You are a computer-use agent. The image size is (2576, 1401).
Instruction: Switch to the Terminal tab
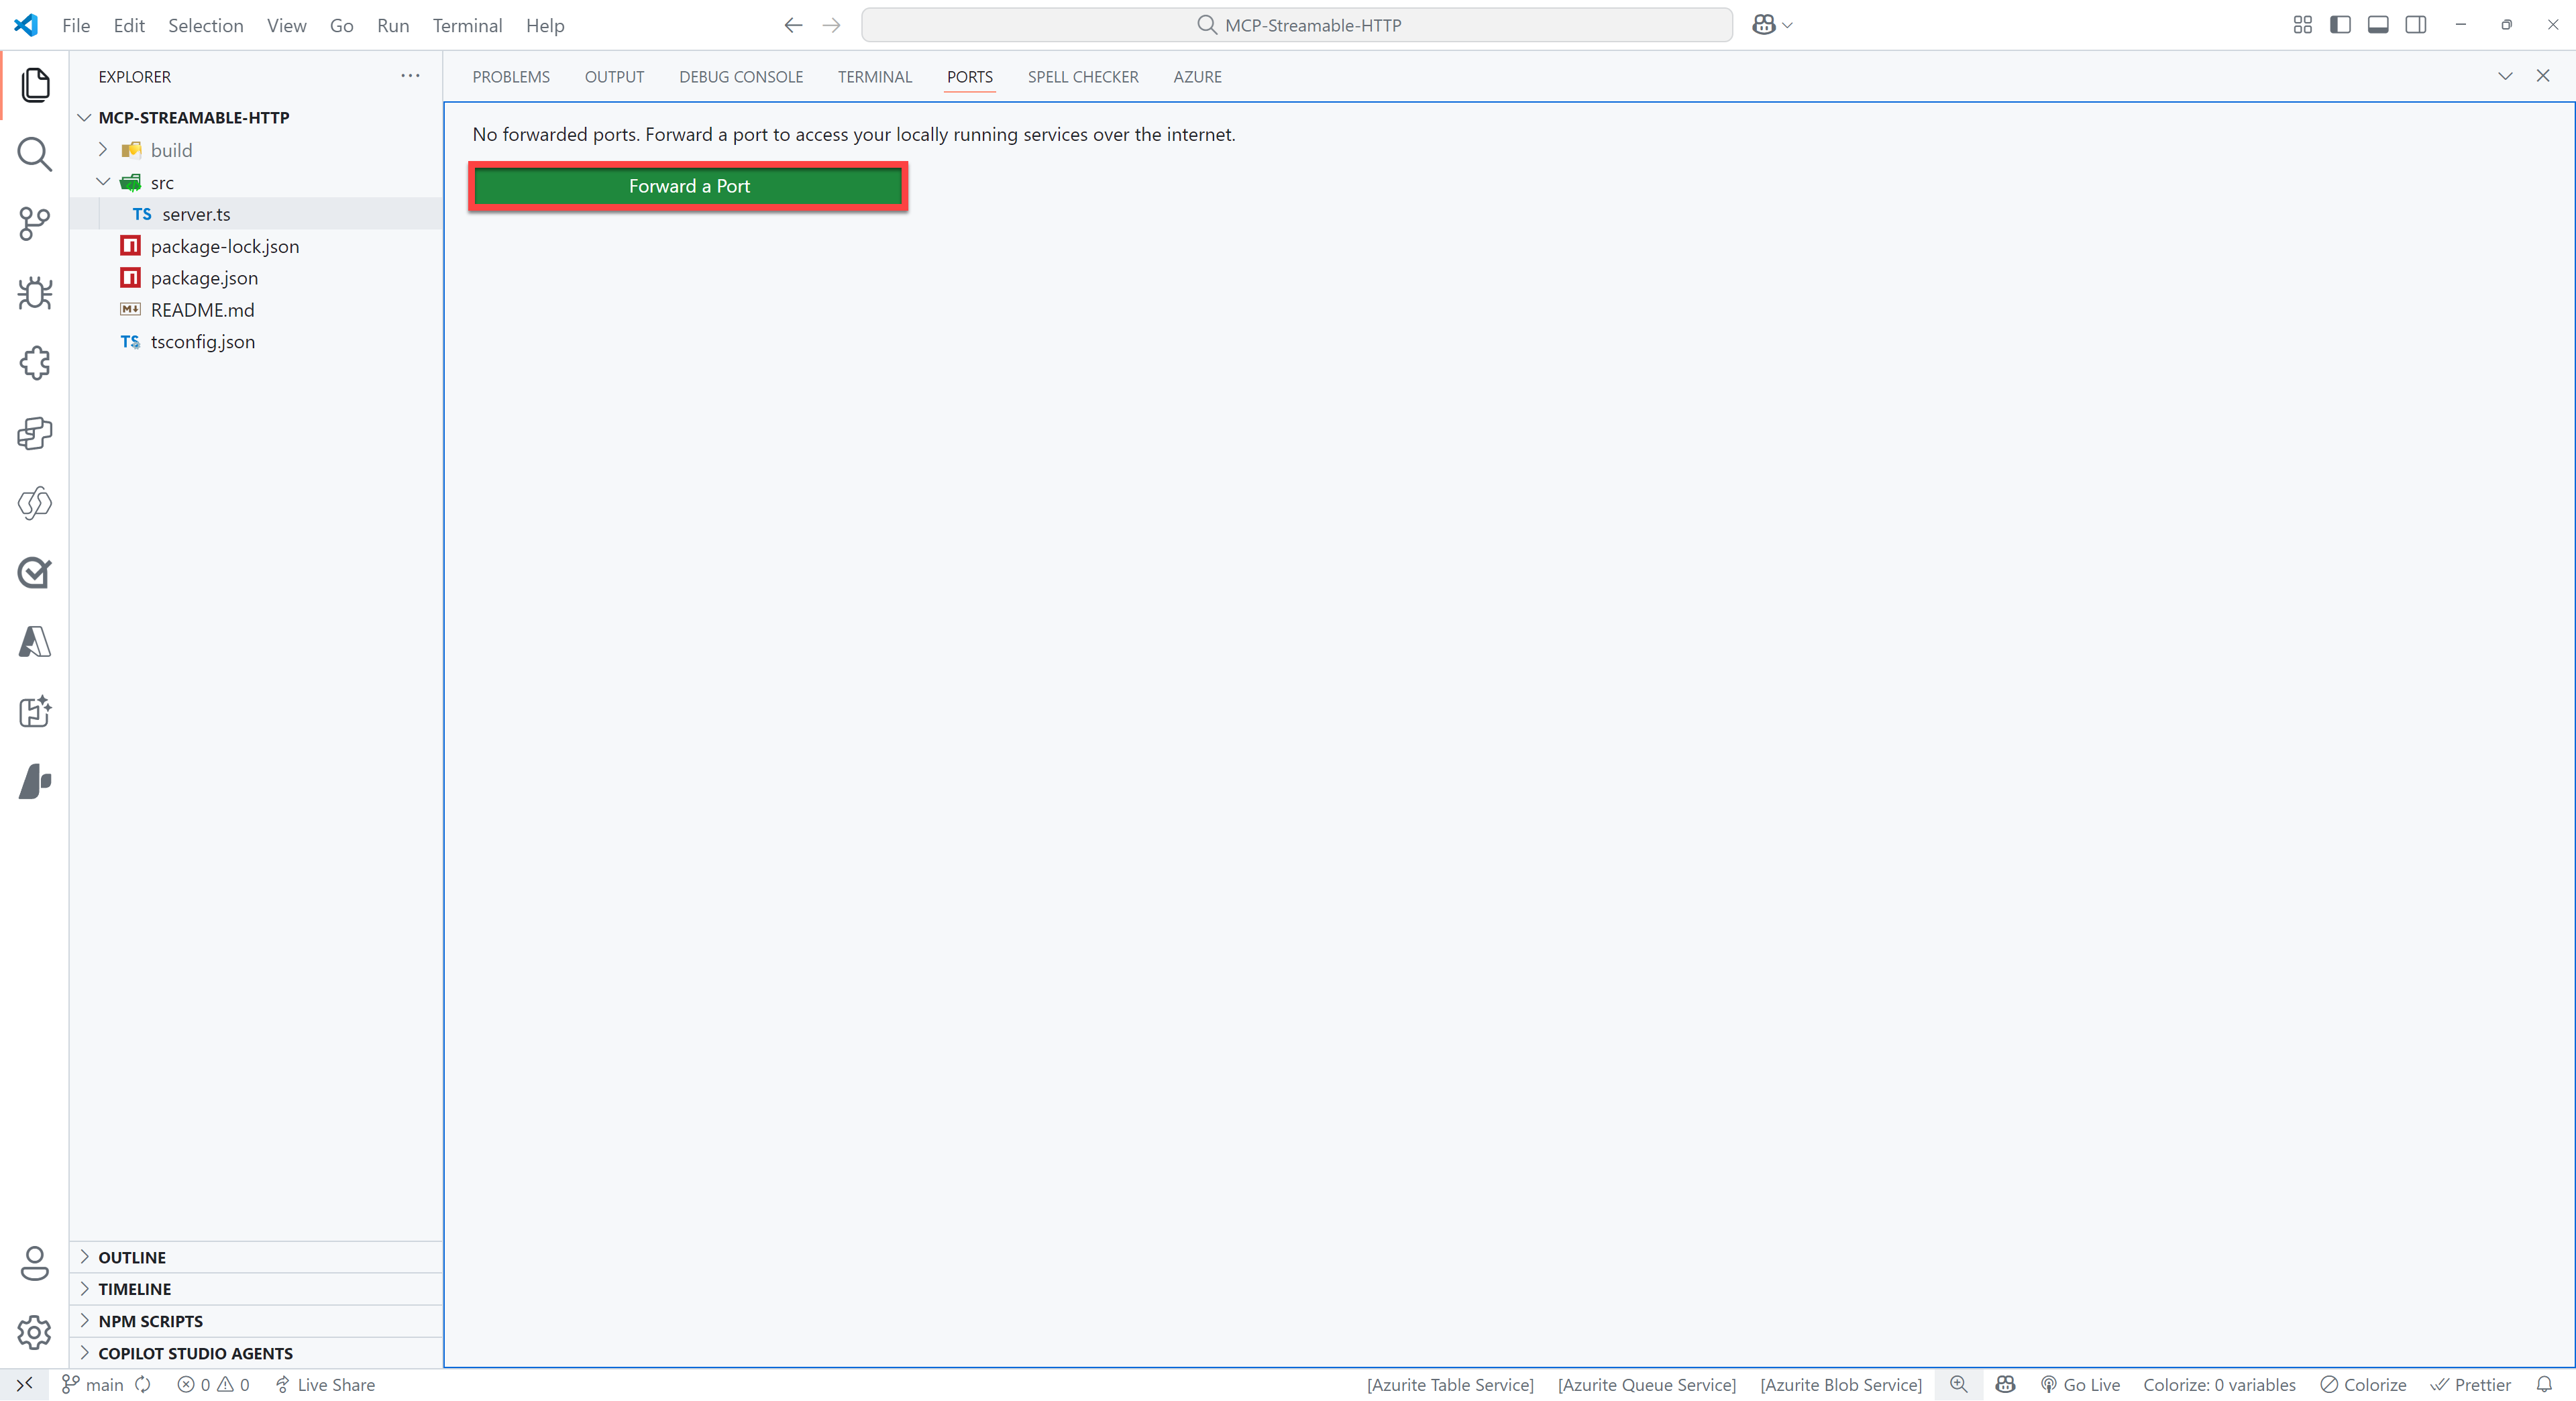coord(874,77)
